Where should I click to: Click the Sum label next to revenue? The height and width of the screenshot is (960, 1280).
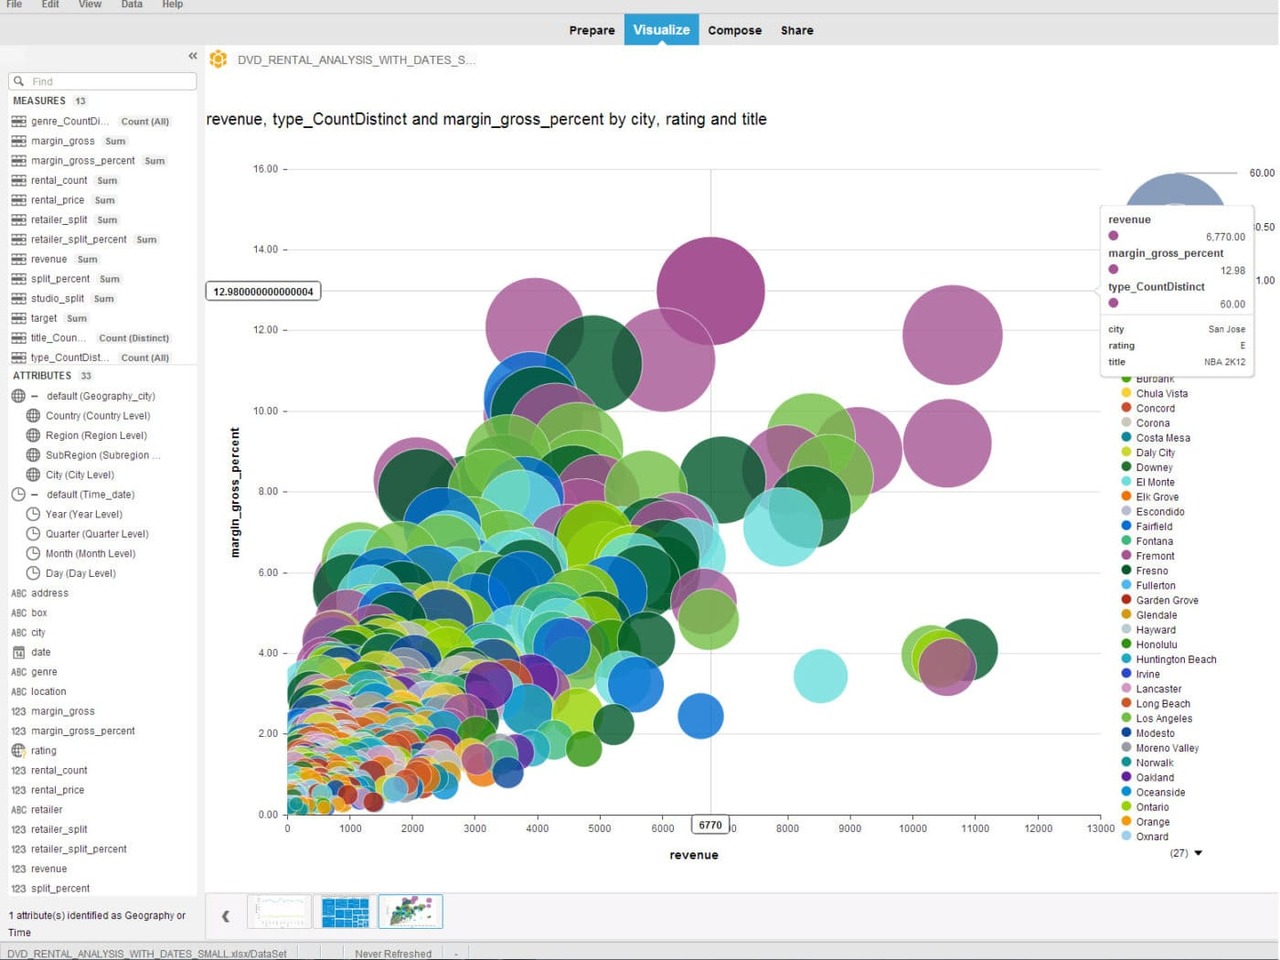(x=87, y=259)
